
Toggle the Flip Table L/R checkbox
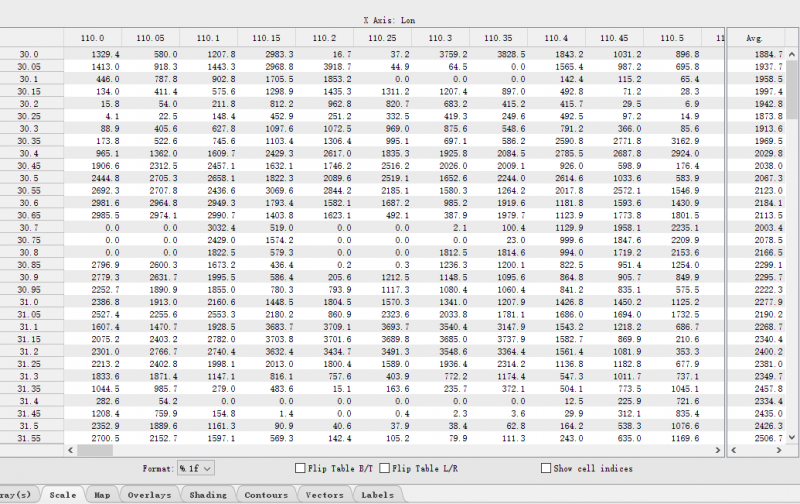387,467
